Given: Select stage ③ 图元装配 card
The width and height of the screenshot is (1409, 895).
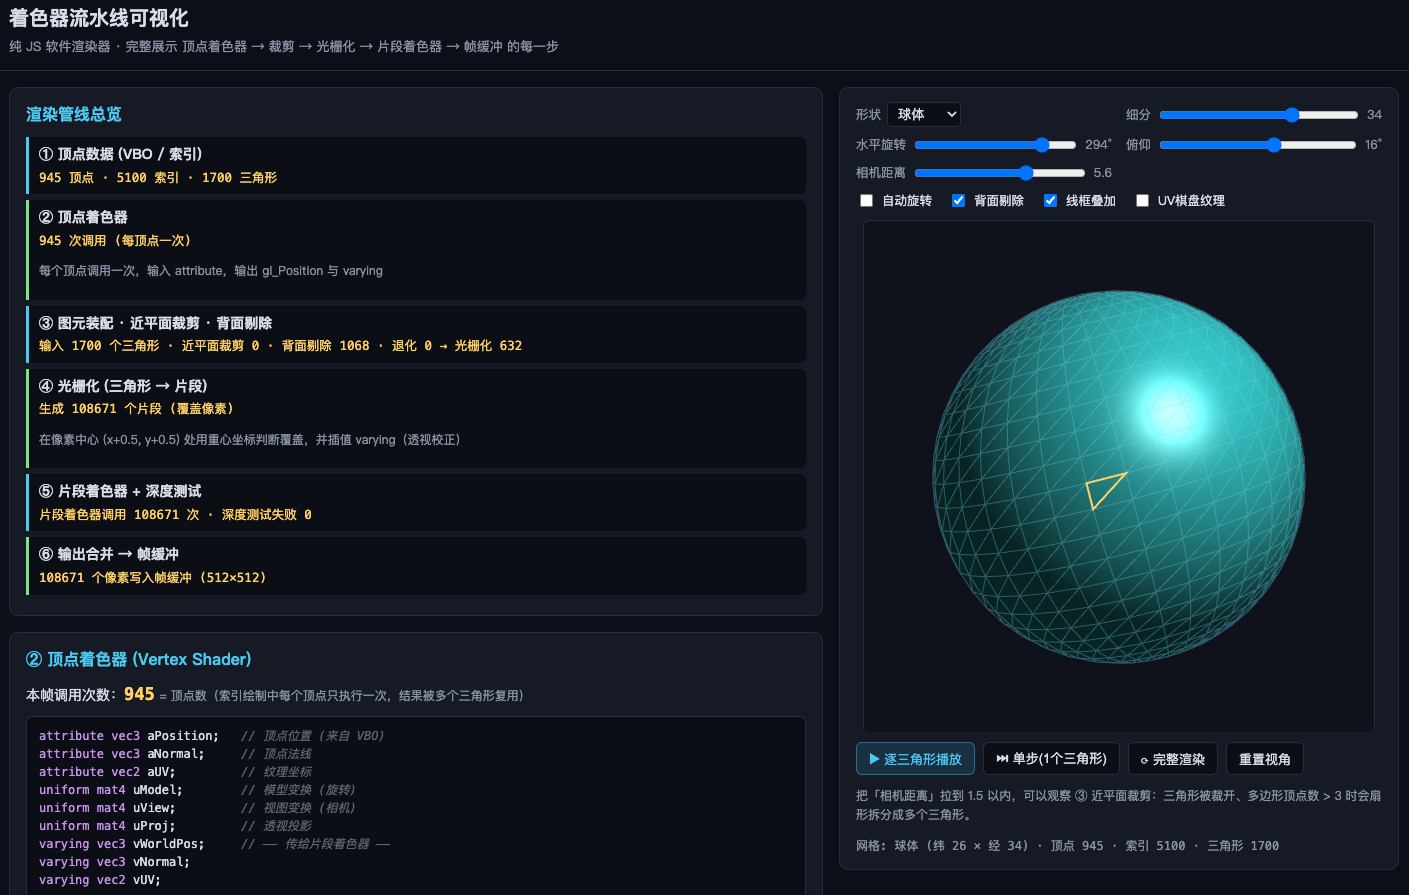Looking at the screenshot, I should pos(416,334).
